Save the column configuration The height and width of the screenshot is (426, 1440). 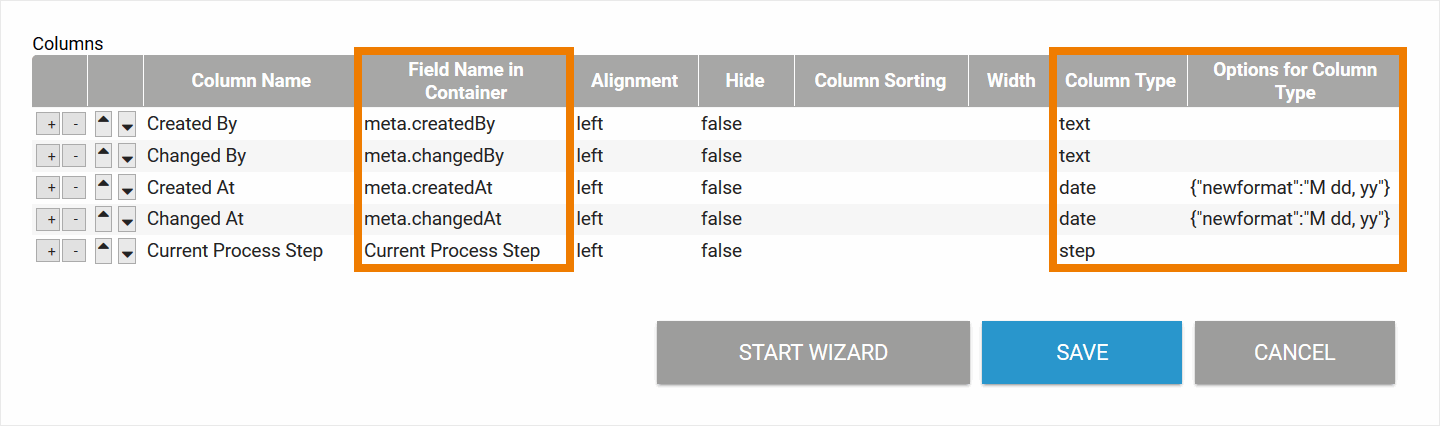point(1082,352)
